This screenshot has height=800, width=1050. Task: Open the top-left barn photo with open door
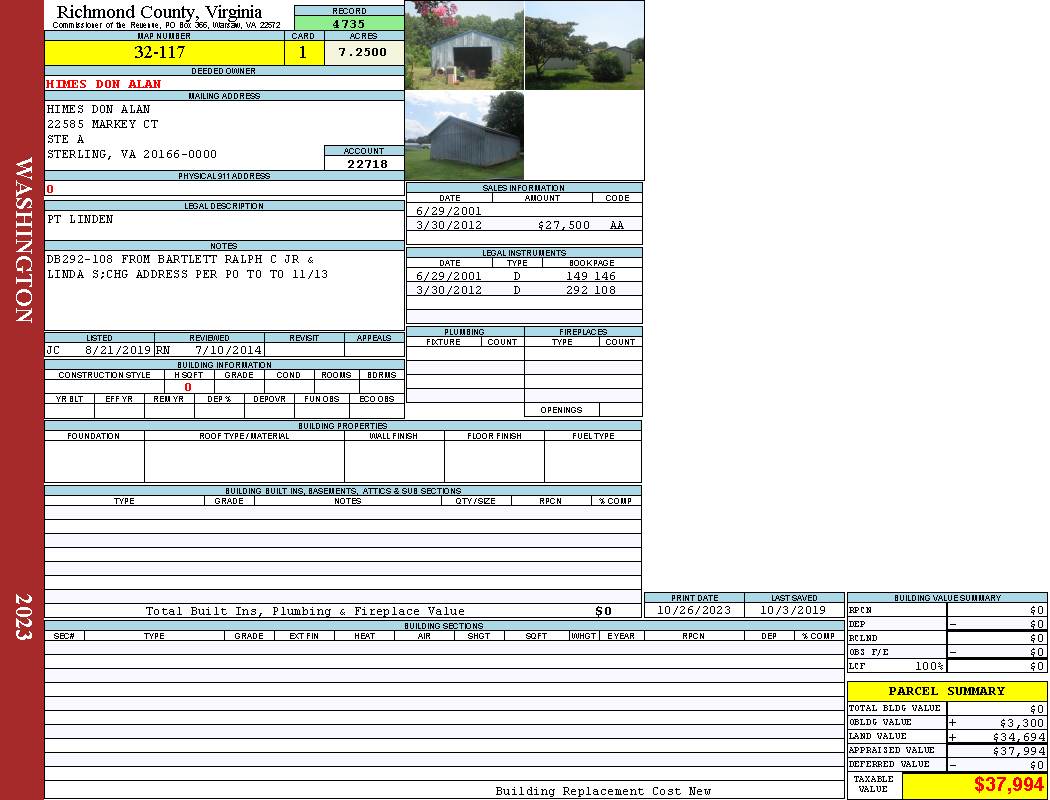[x=464, y=45]
